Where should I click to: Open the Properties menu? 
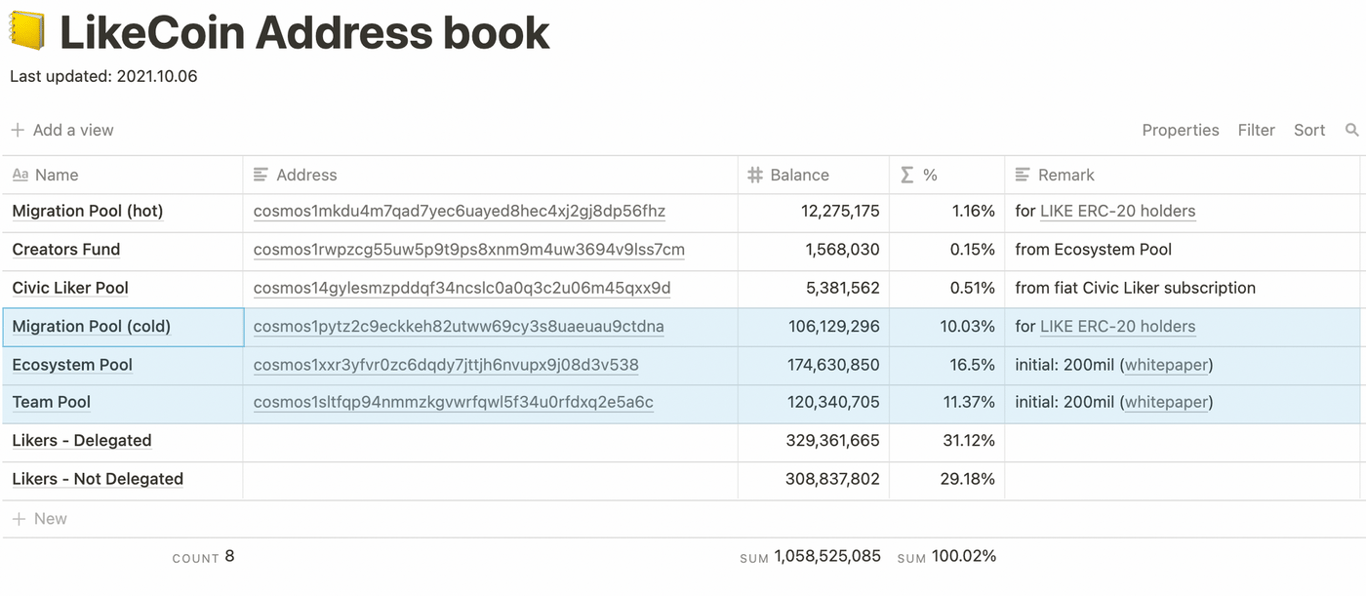click(1180, 130)
